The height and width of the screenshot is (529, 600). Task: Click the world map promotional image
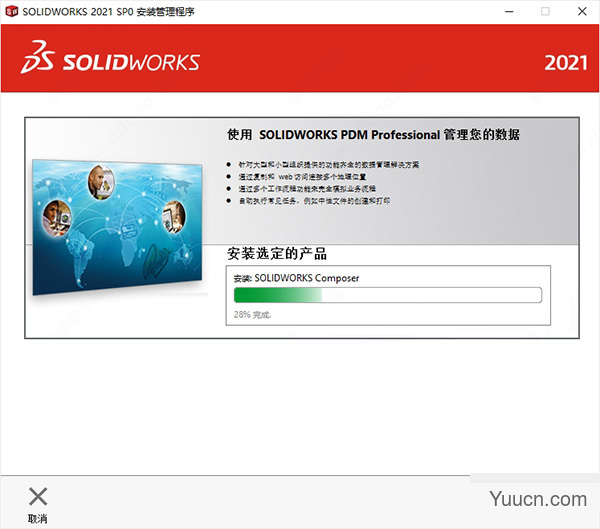tap(117, 228)
